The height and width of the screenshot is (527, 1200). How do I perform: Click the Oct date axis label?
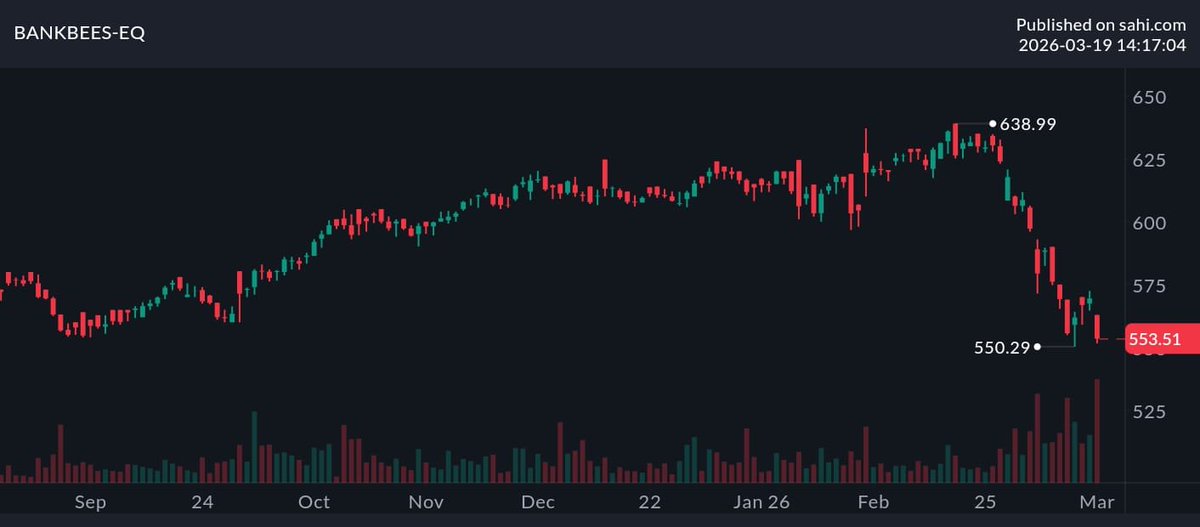coord(314,501)
